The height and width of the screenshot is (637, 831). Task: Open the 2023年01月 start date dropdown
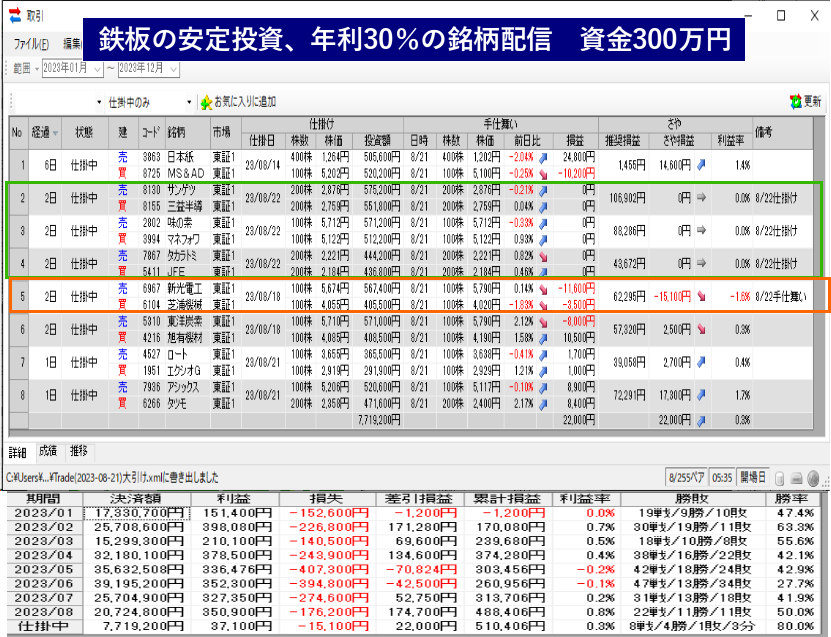coord(97,69)
